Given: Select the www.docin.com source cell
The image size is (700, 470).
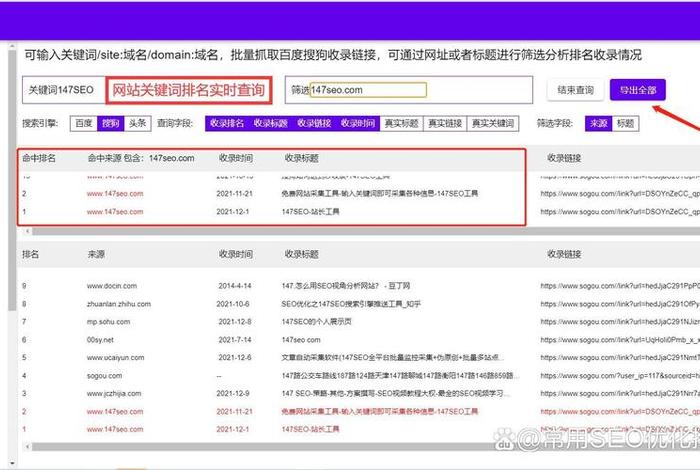Looking at the screenshot, I should pyautogui.click(x=112, y=286).
